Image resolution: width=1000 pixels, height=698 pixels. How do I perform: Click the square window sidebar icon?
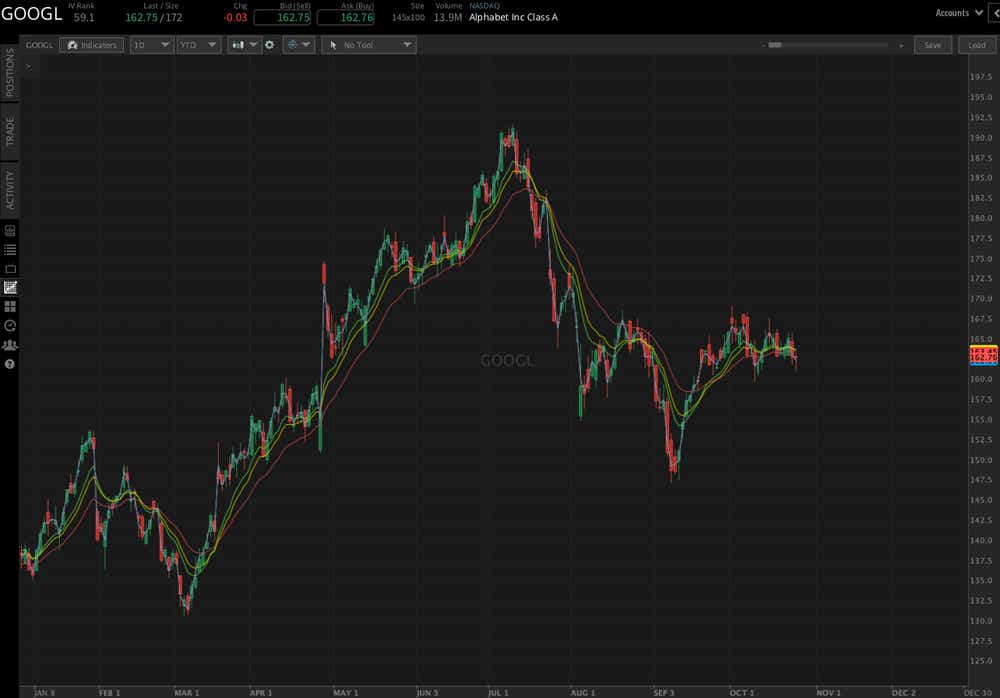click(x=10, y=269)
